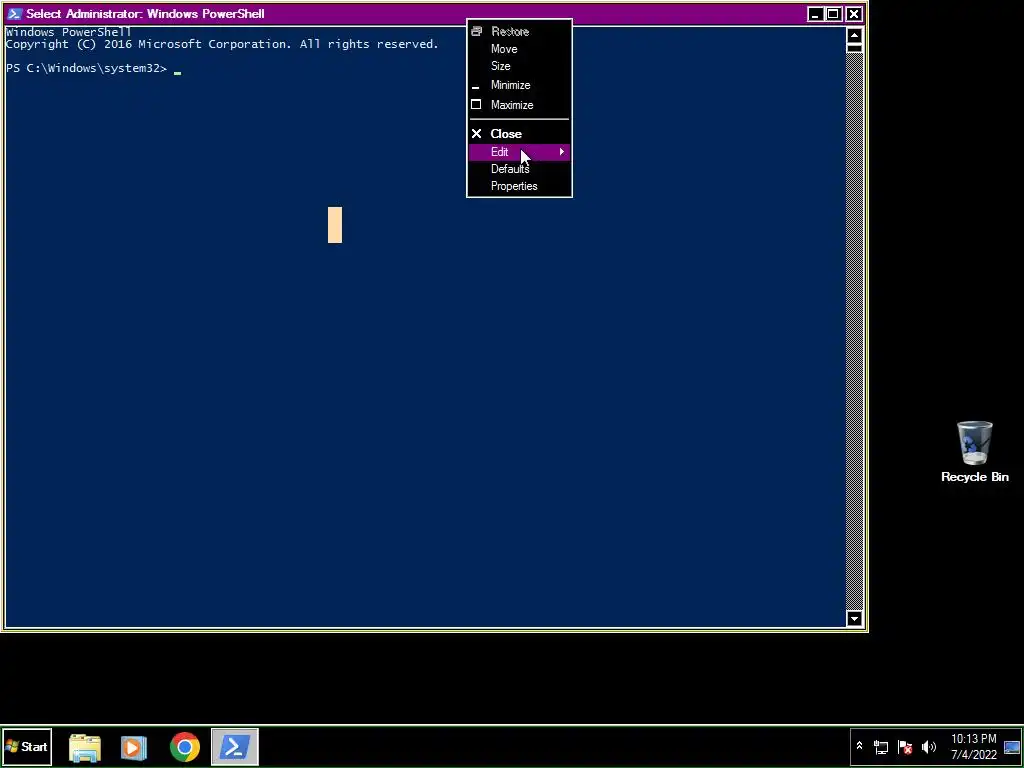Select the PowerShell taskbar button
The width and height of the screenshot is (1024, 768).
point(235,747)
